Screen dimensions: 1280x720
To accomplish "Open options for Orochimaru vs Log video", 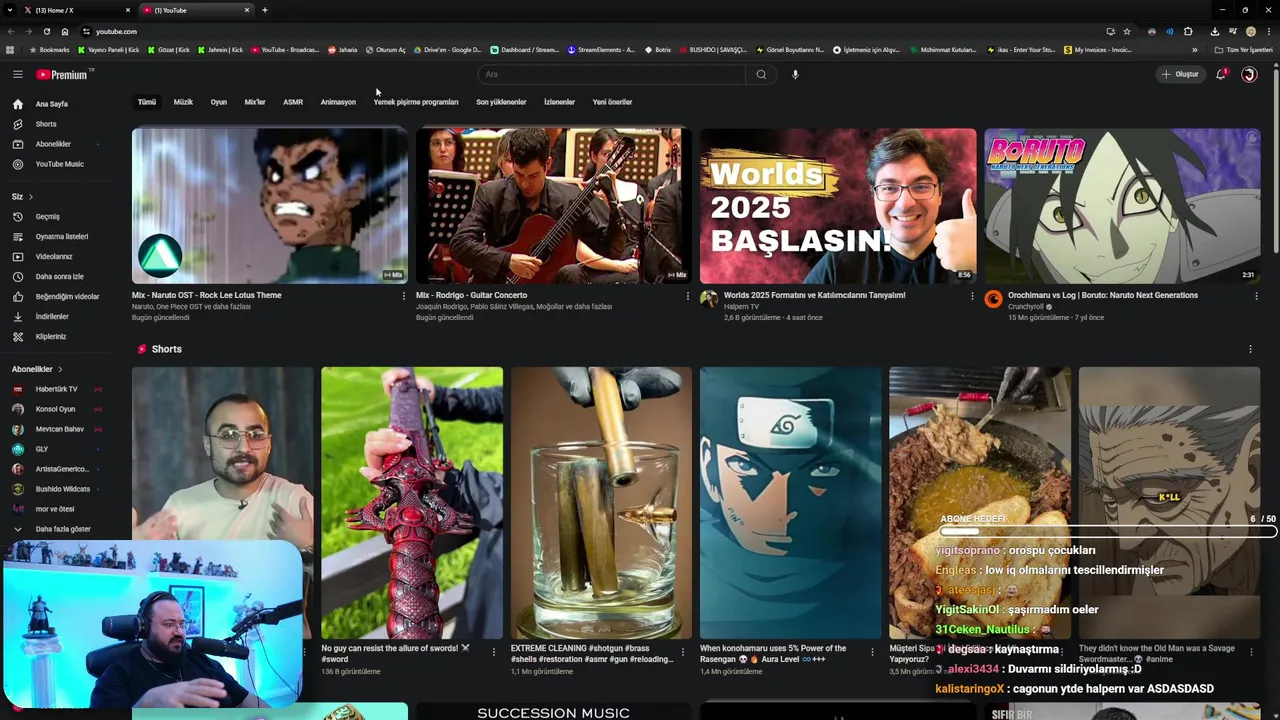I will click(1256, 296).
